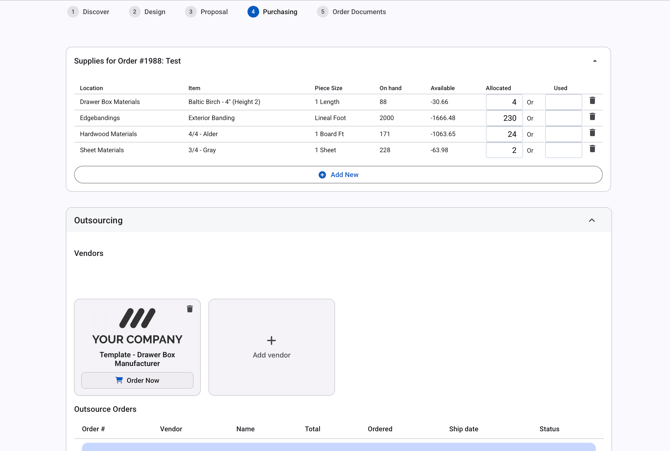670x451 pixels.
Task: Click the On hand column header
Action: (391, 88)
